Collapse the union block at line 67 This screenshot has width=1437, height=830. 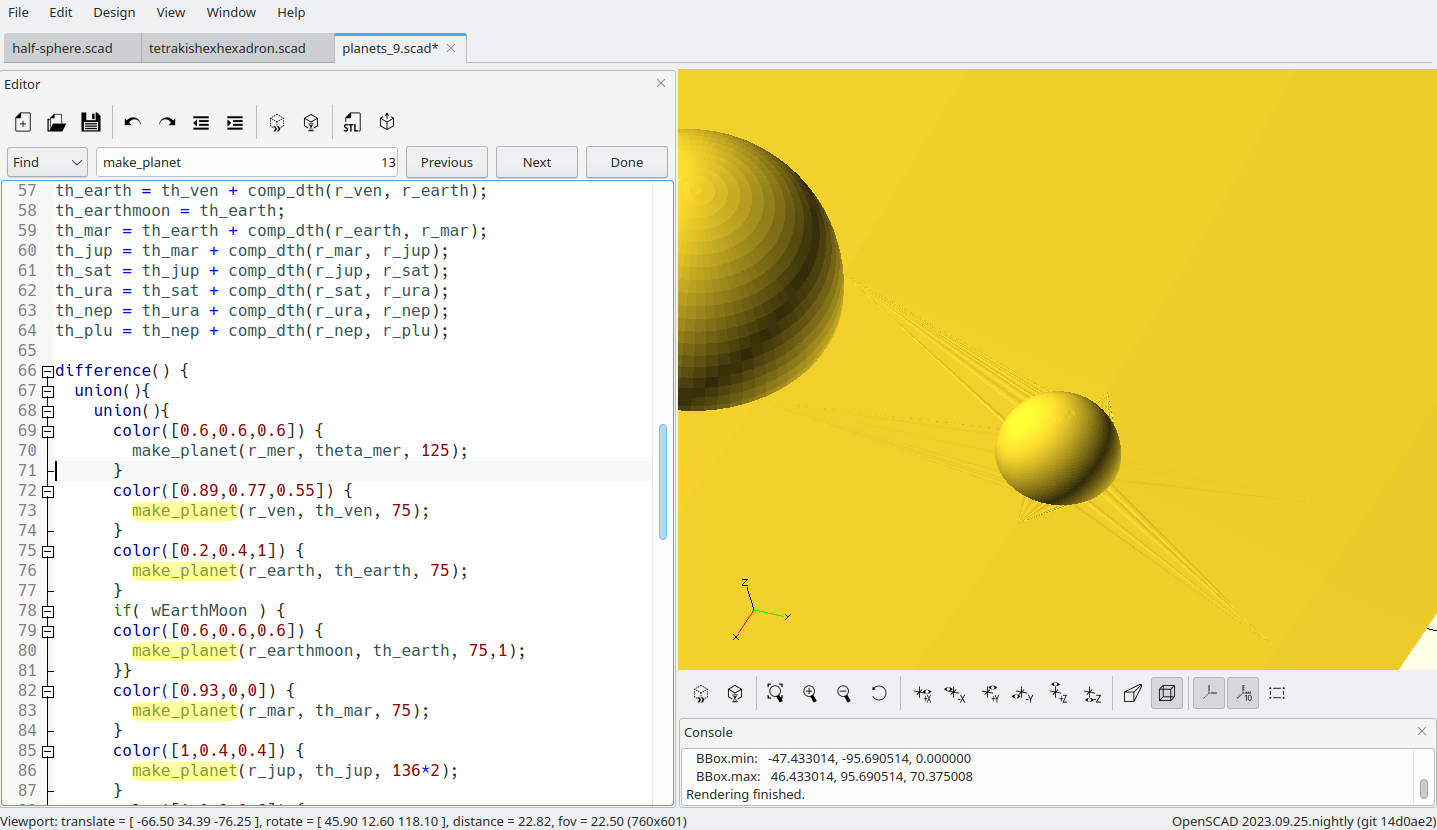coord(46,390)
